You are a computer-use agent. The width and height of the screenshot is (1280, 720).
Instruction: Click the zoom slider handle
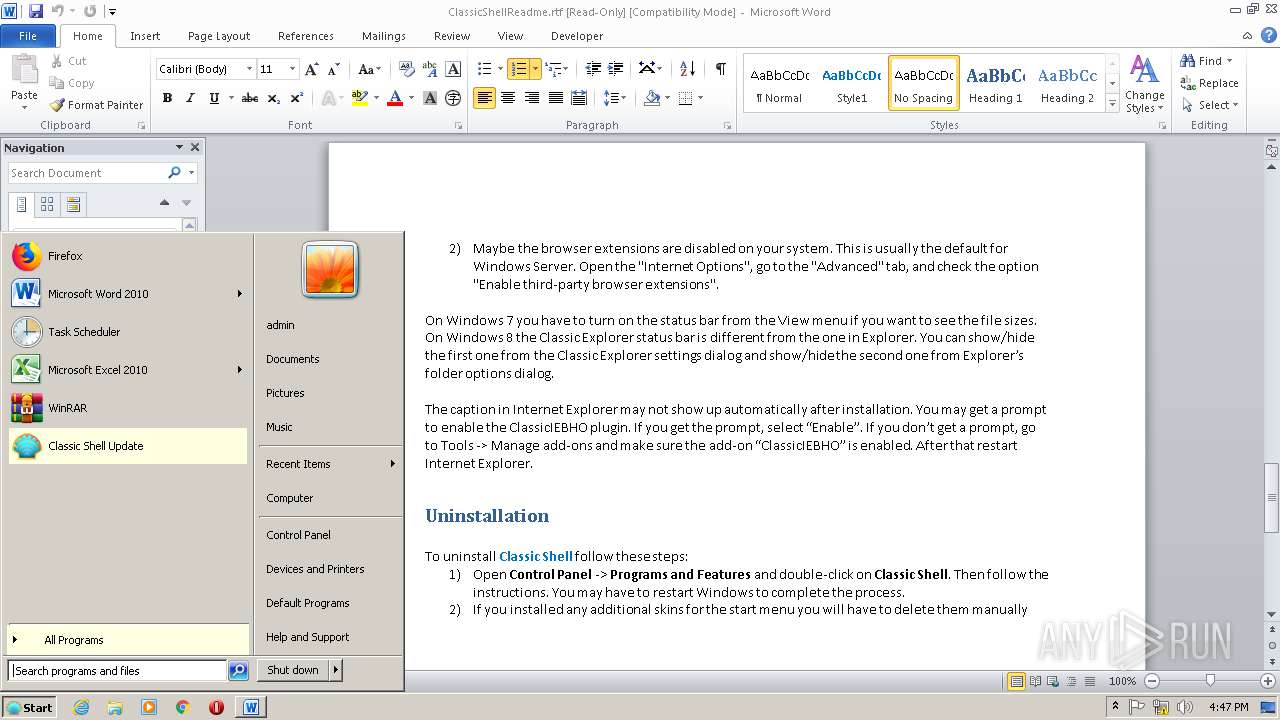pyautogui.click(x=1210, y=681)
